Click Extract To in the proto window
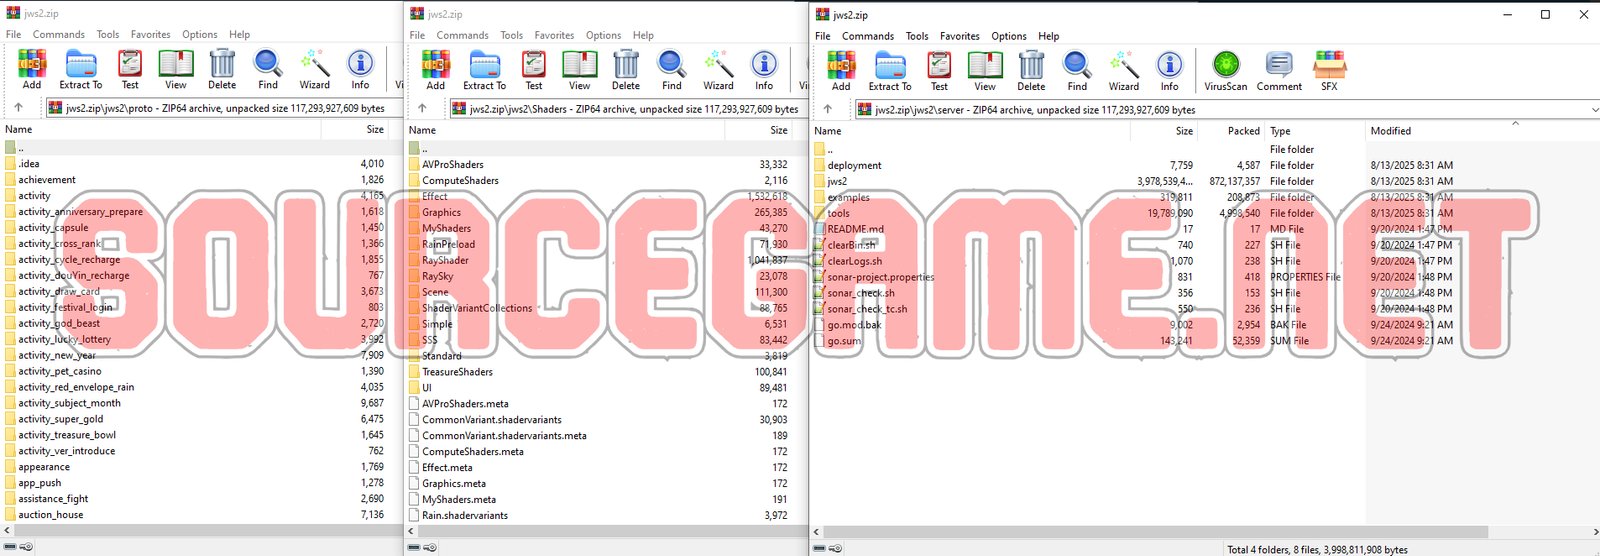 (81, 69)
